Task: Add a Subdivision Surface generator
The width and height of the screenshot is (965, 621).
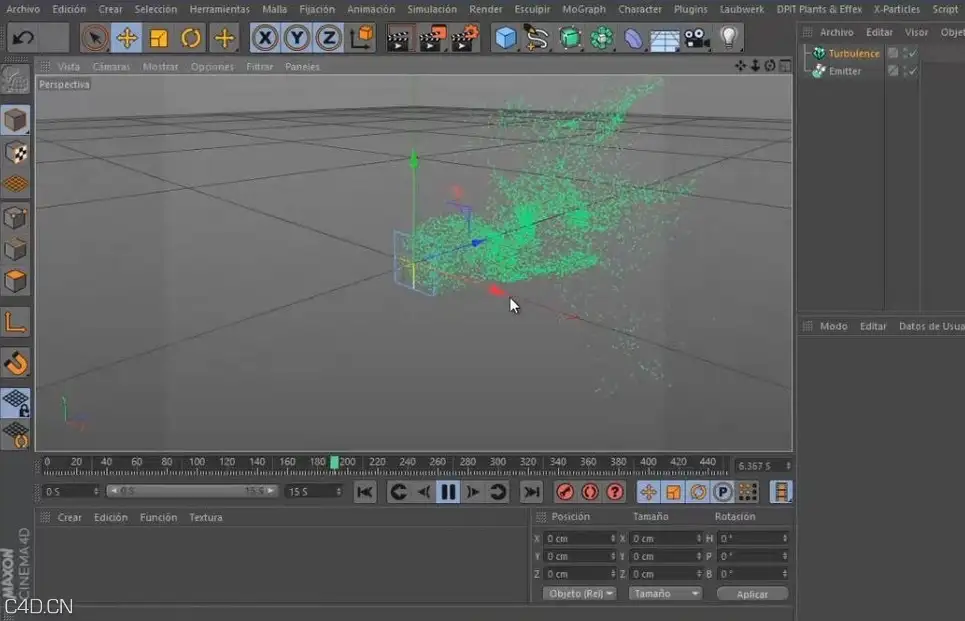Action: (x=570, y=38)
